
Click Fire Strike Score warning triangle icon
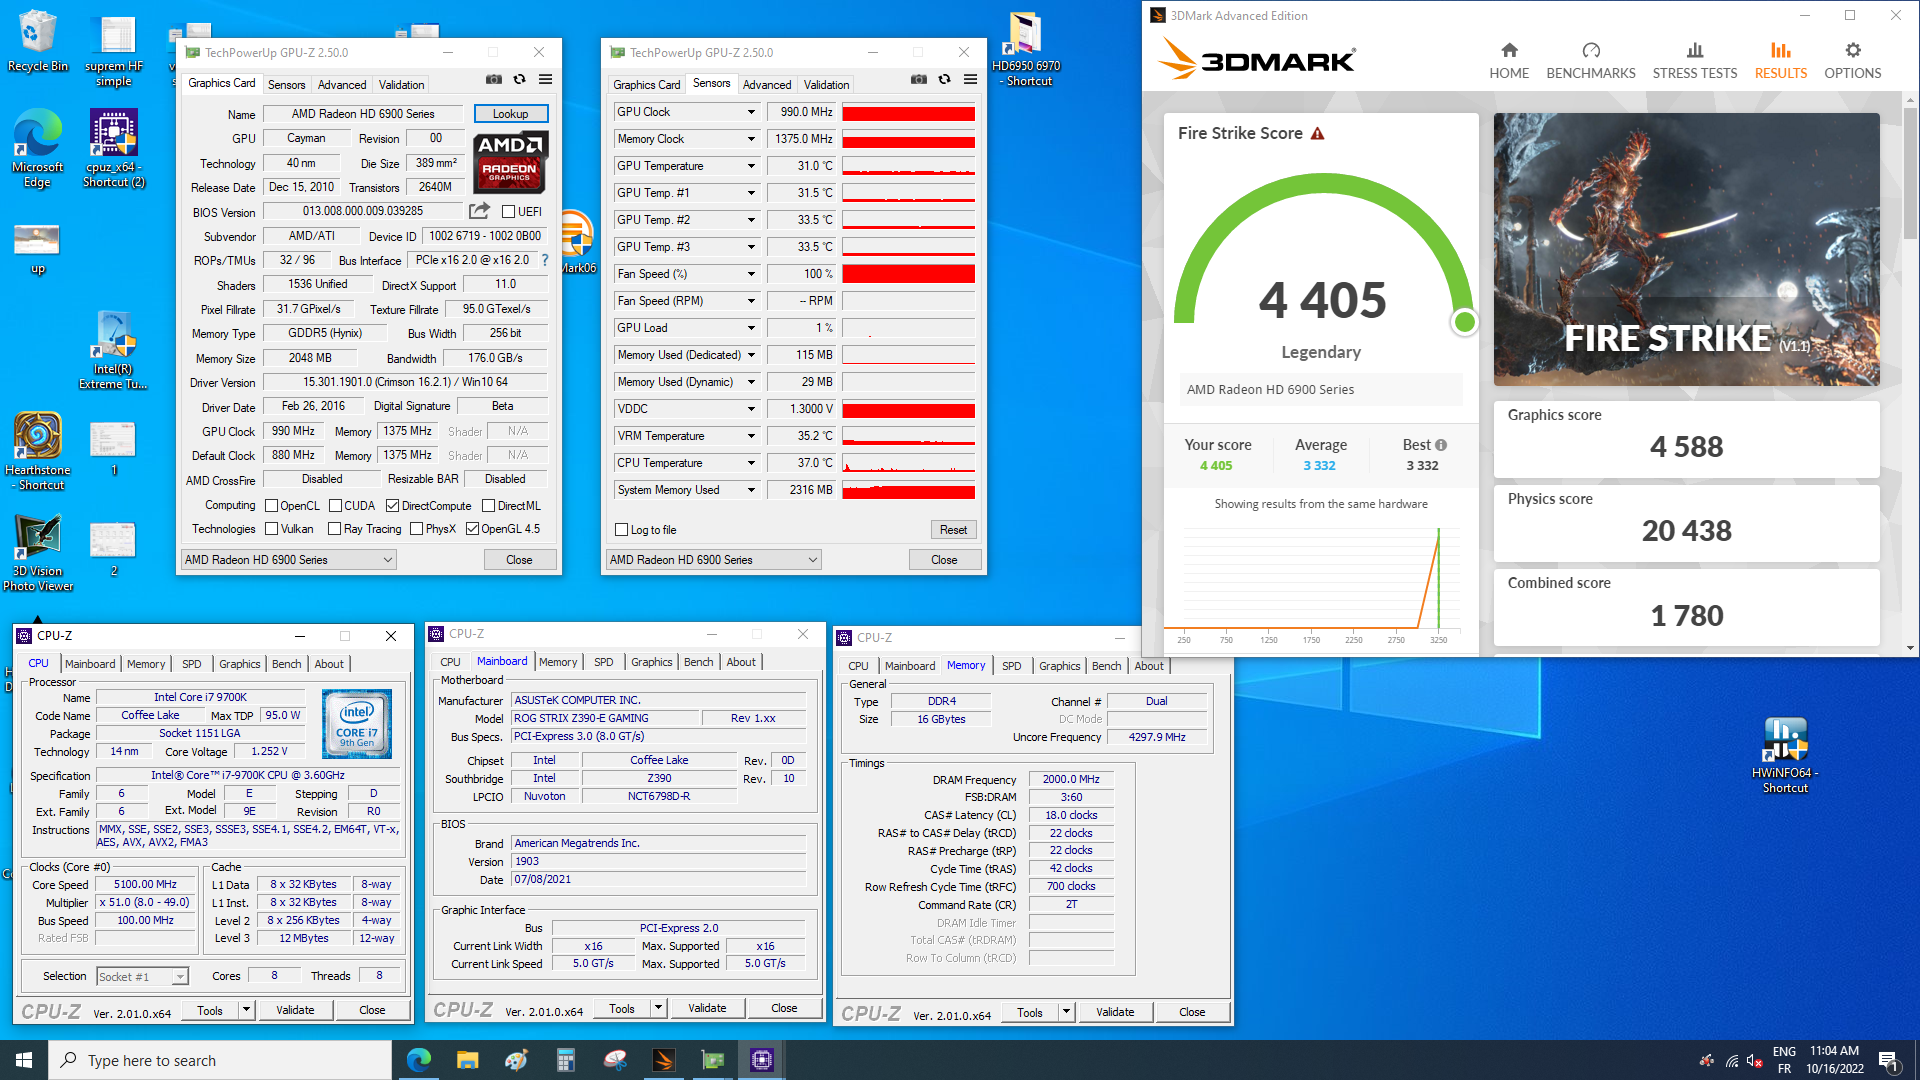tap(1317, 133)
